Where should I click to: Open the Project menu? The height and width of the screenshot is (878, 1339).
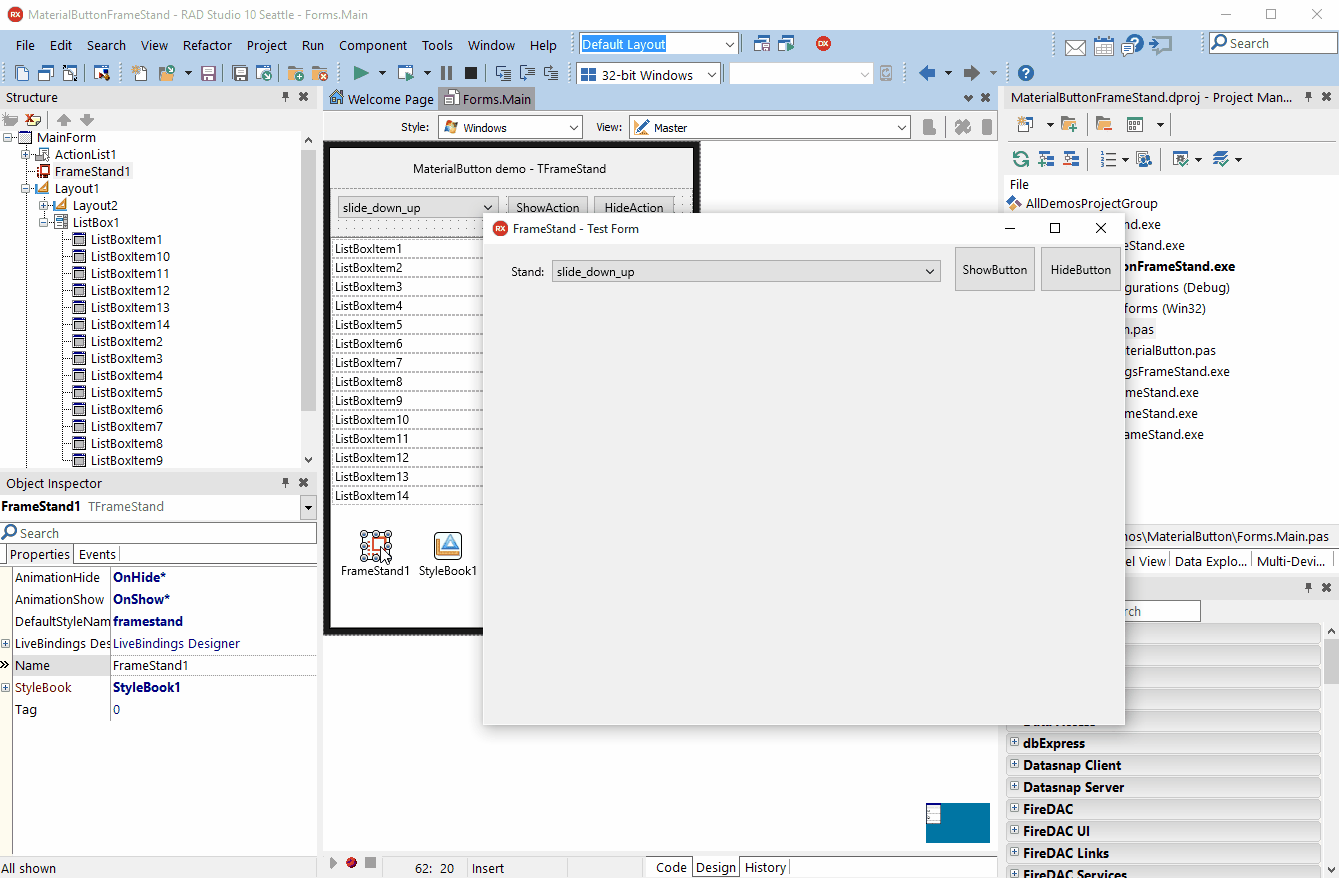point(267,45)
